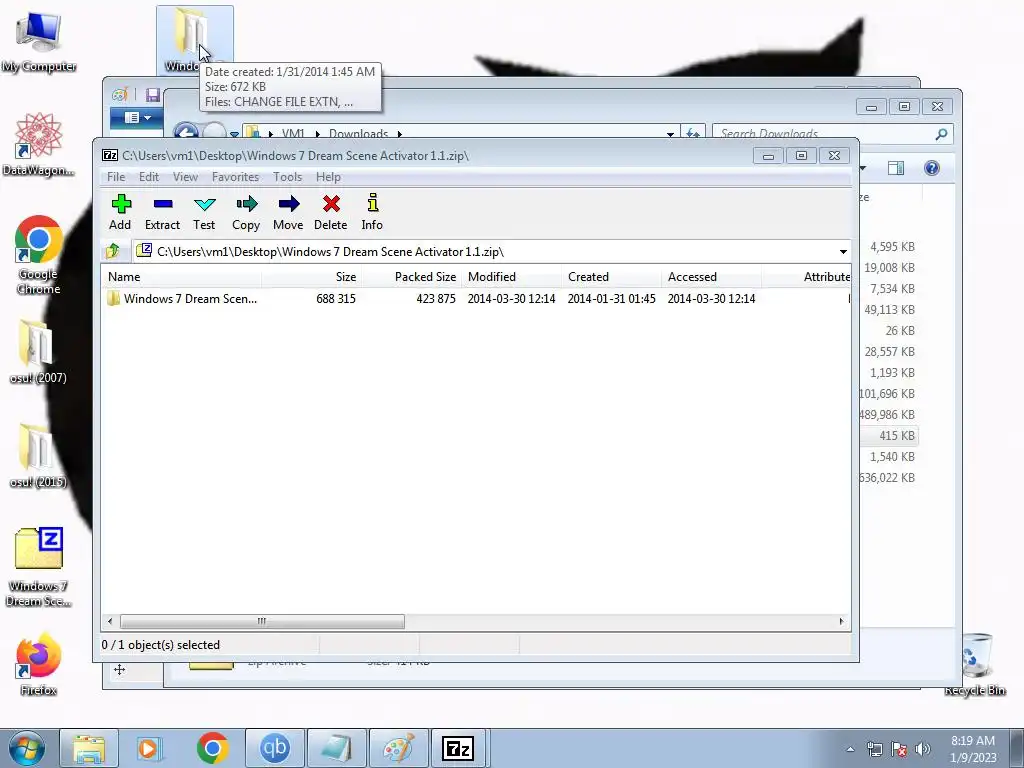
Task: Click the horizontal scrollbar thumb in 7-Zip
Action: click(262, 621)
